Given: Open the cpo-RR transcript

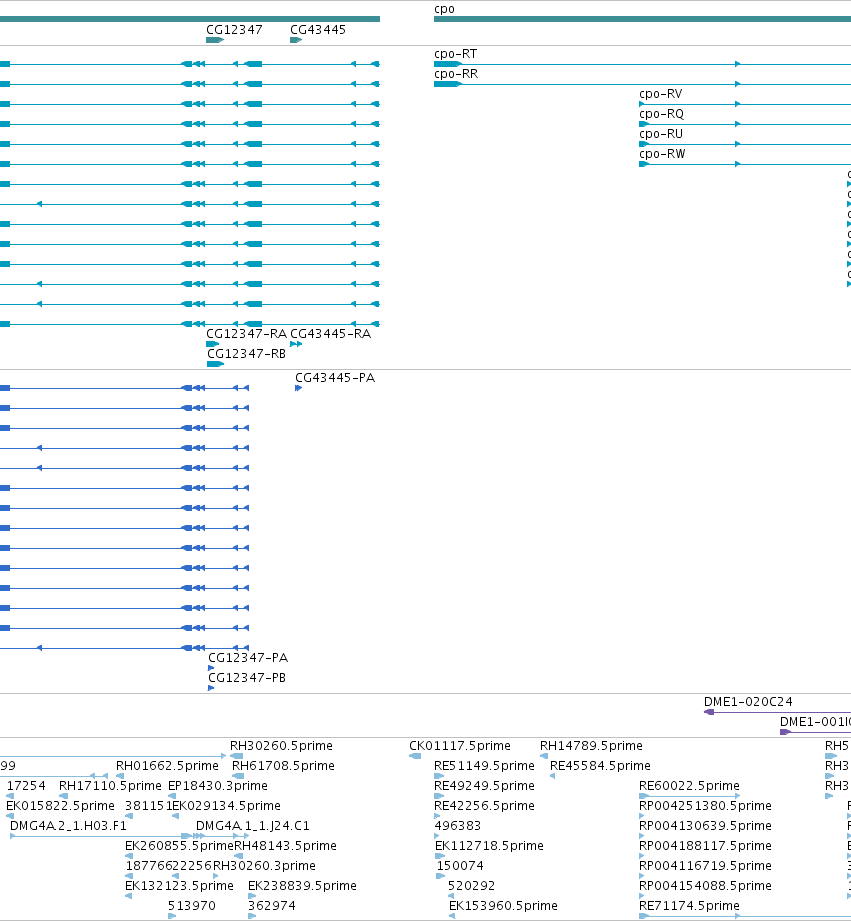Looking at the screenshot, I should pos(456,74).
